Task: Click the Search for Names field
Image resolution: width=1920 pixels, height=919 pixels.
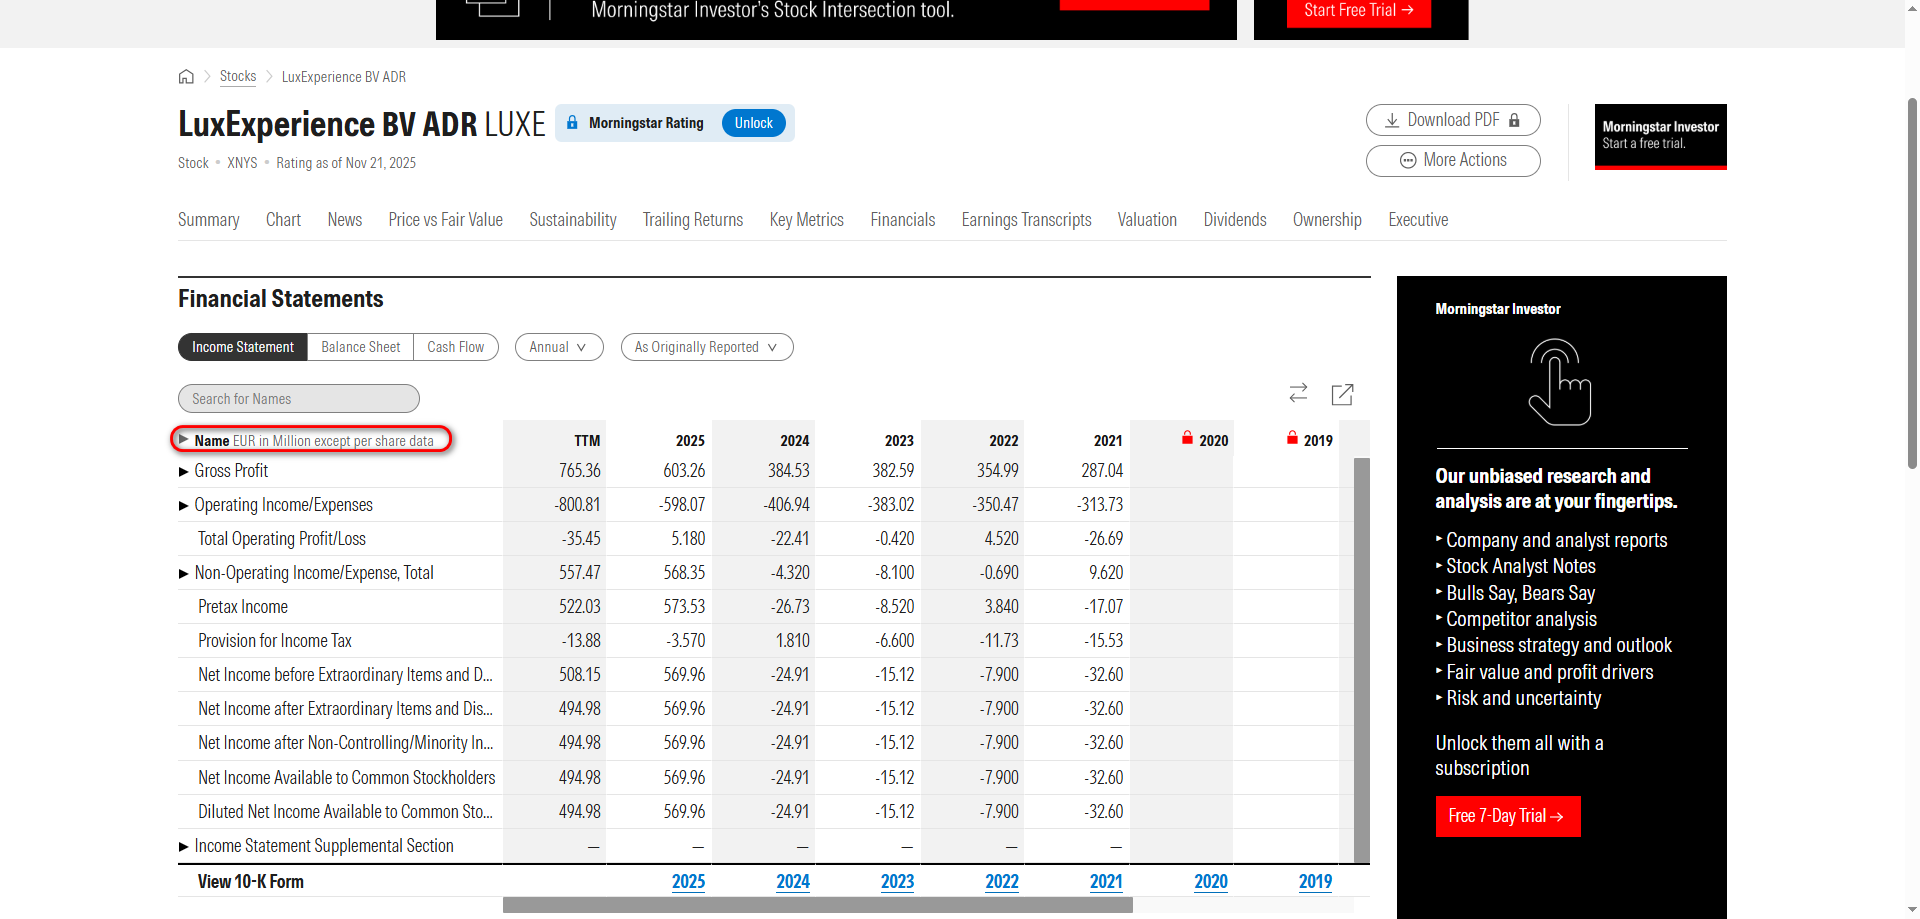Action: coord(298,399)
